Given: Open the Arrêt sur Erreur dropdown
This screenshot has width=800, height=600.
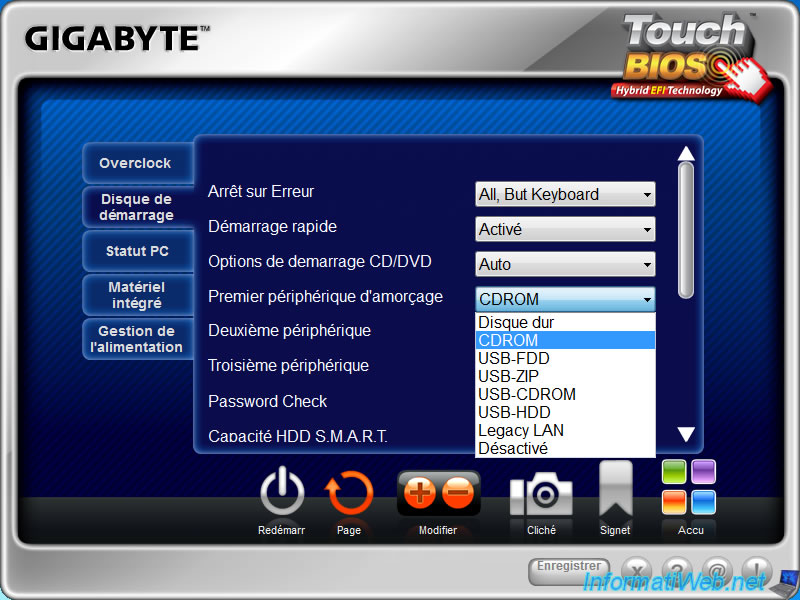Looking at the screenshot, I should tap(565, 194).
